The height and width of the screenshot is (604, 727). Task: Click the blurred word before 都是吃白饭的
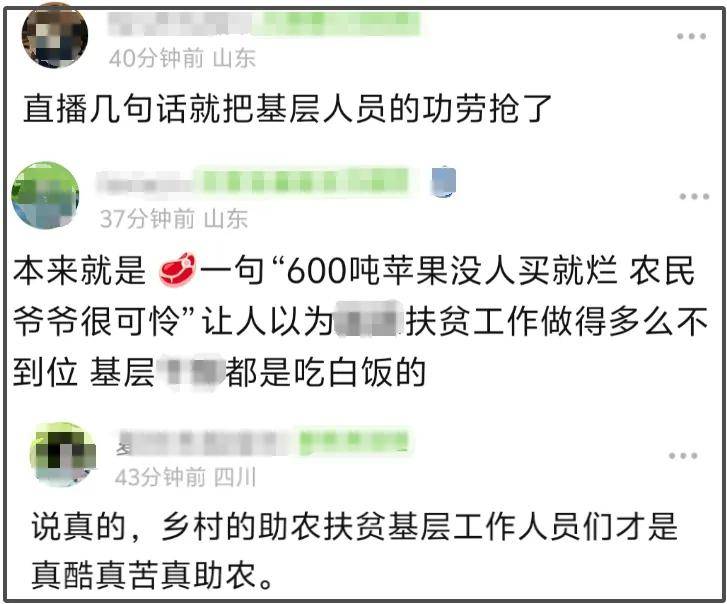pos(191,373)
